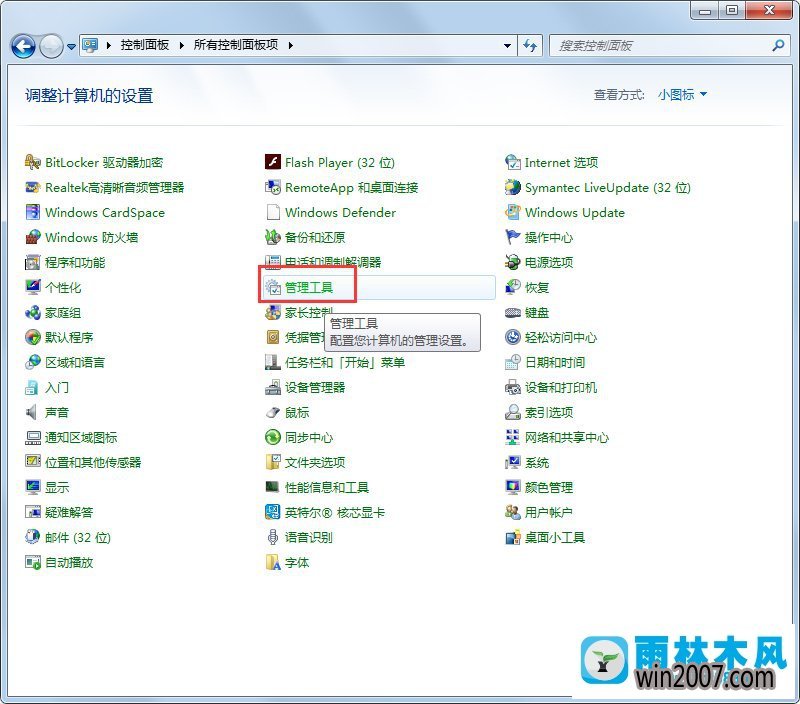Click the Forward navigation button
This screenshot has height=704, width=800.
[51, 46]
